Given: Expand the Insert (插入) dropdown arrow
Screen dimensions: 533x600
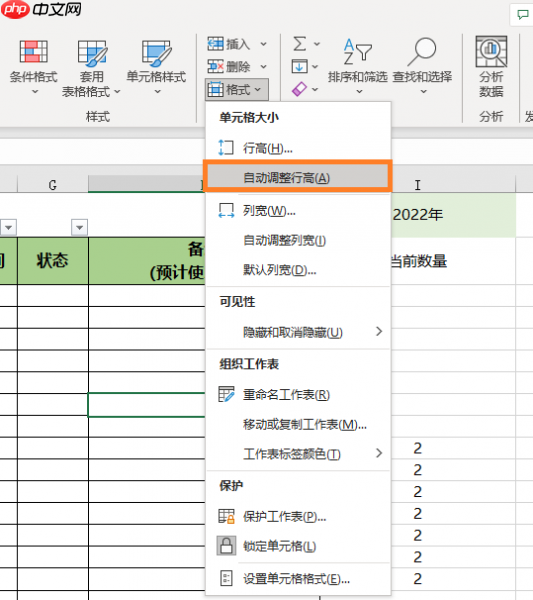Looking at the screenshot, I should [x=264, y=44].
